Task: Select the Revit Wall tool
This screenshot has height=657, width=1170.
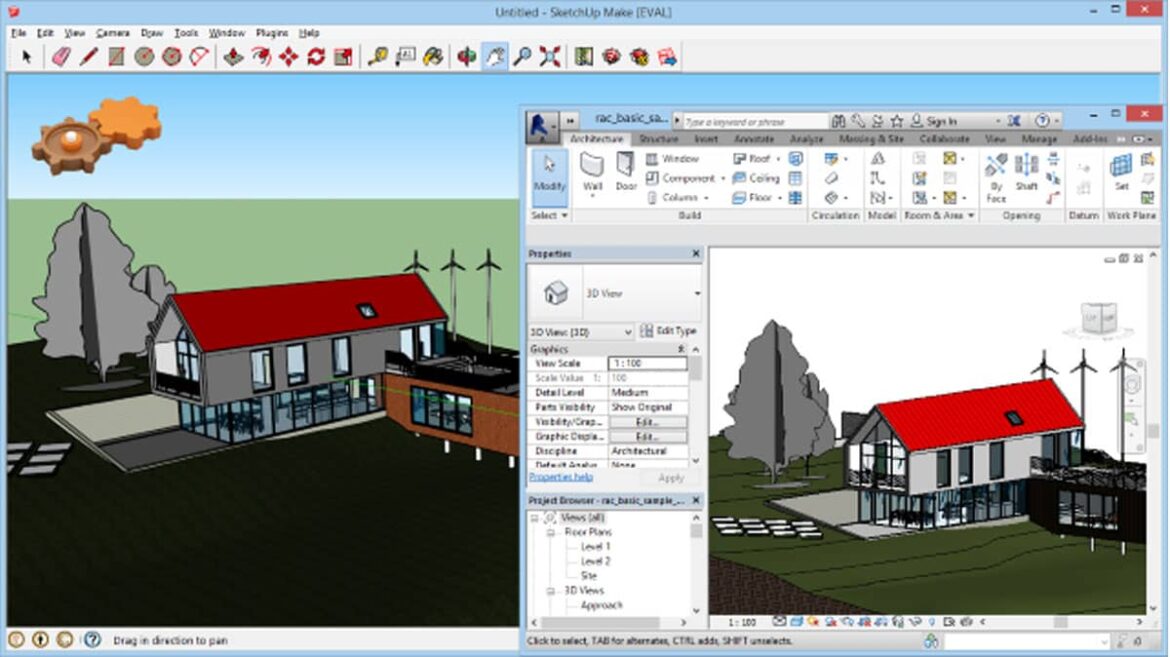Action: (x=593, y=171)
